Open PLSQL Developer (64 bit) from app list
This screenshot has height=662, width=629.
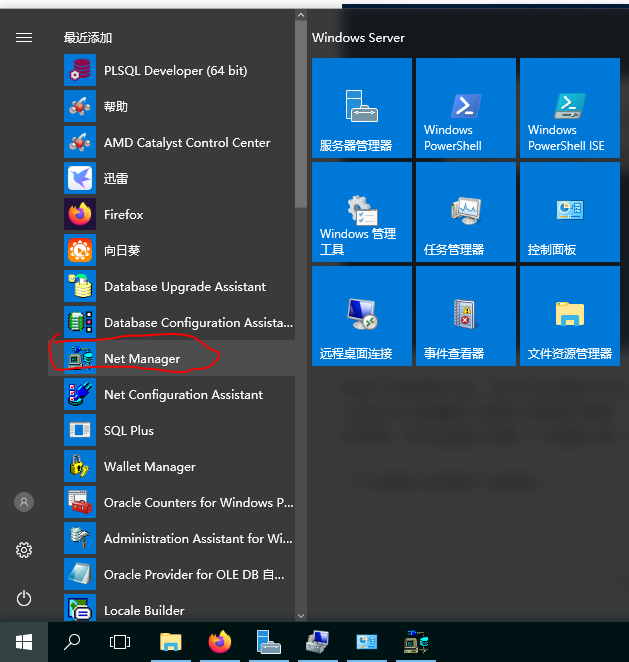175,71
